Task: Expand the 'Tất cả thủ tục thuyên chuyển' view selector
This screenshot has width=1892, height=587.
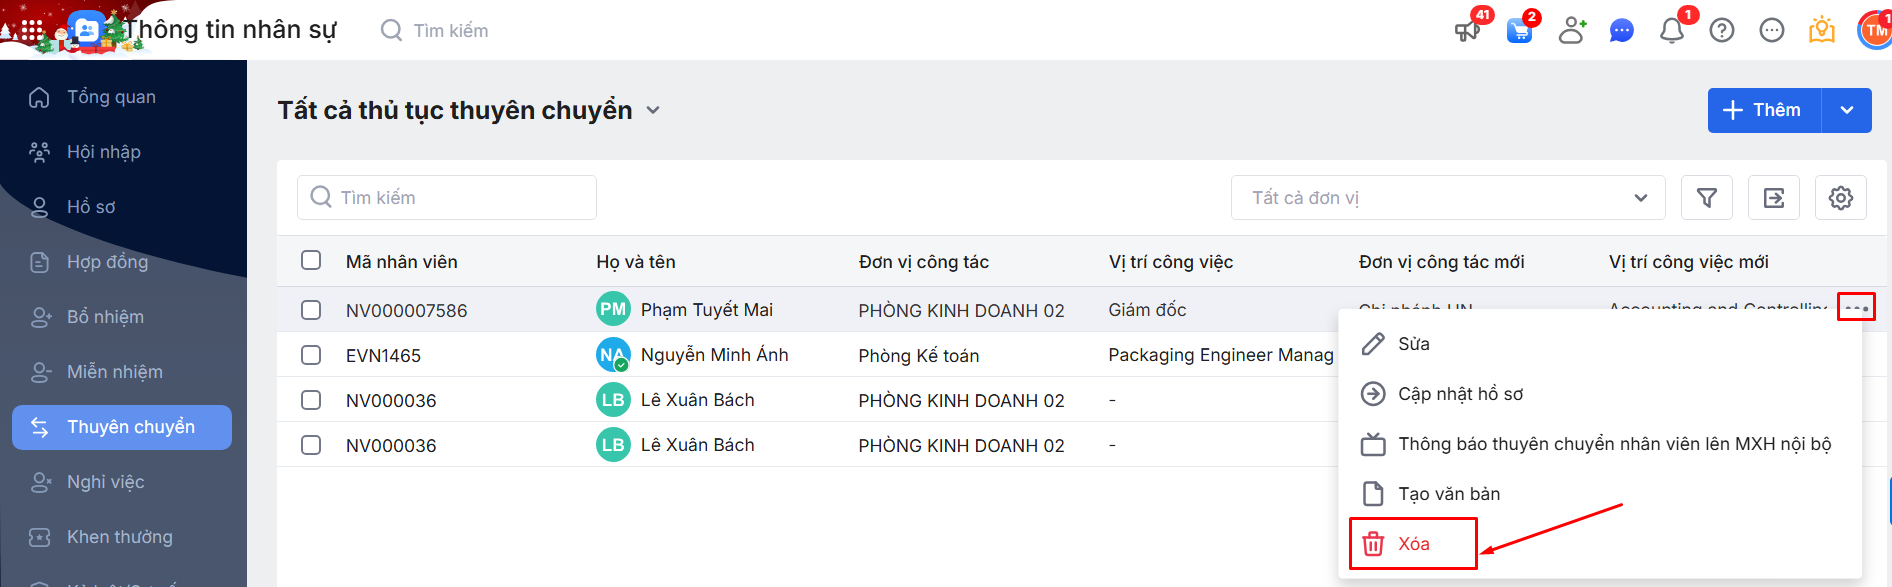Action: point(653,110)
